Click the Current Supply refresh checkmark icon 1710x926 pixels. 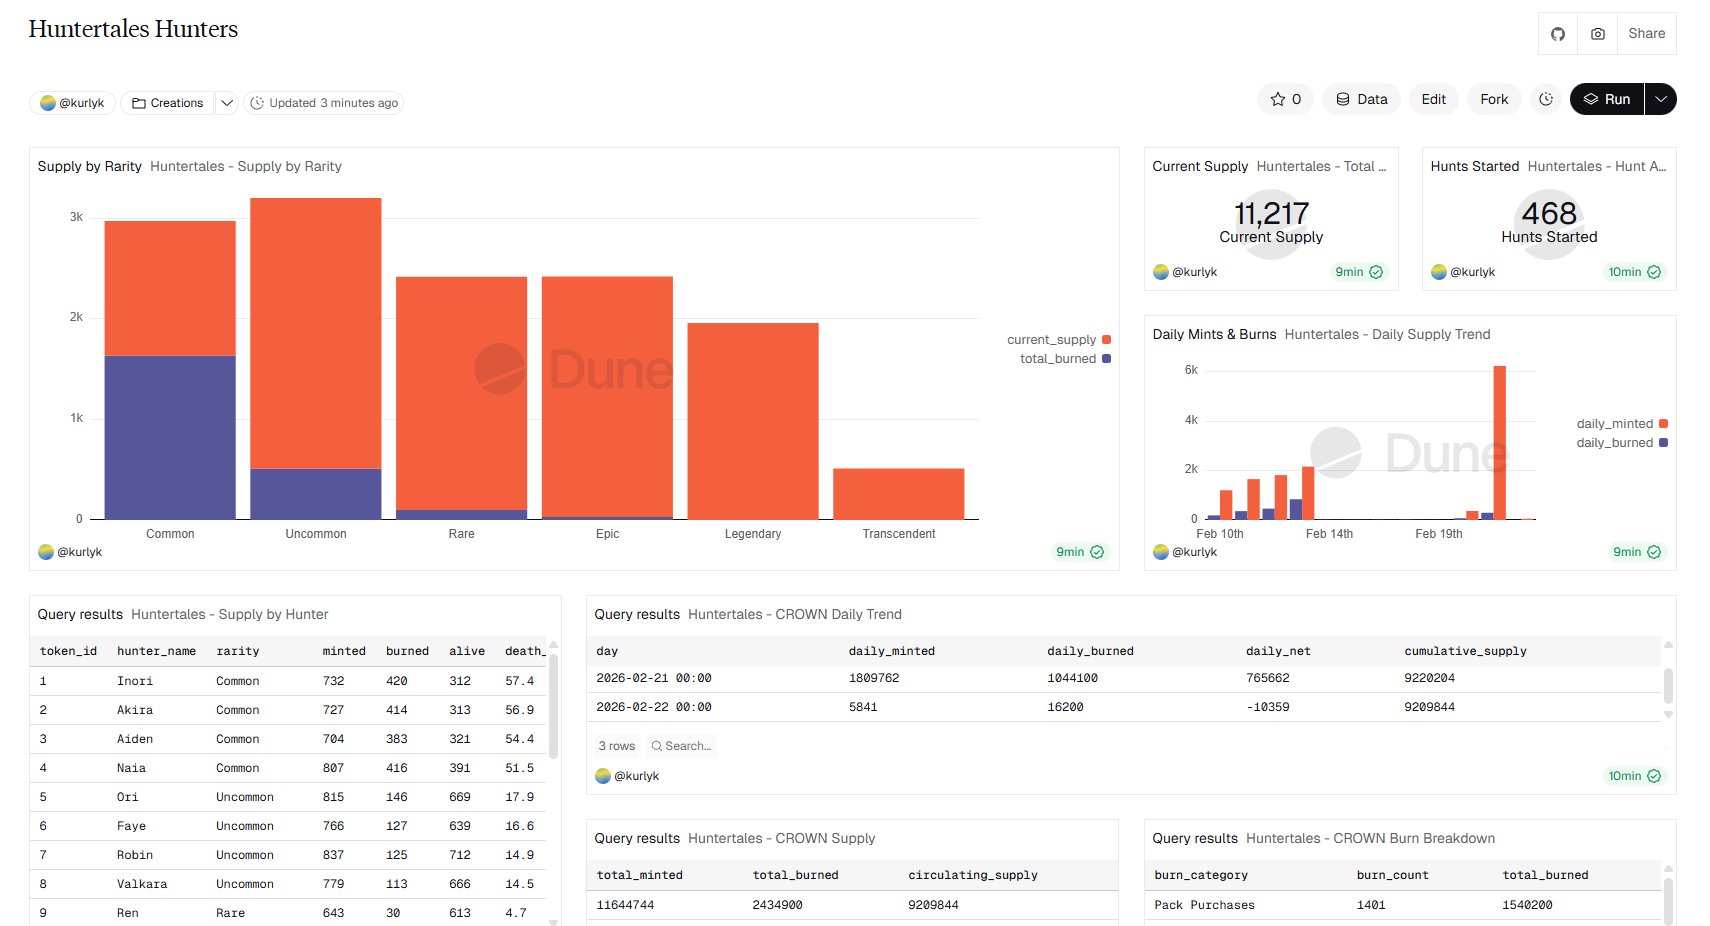pos(1376,272)
